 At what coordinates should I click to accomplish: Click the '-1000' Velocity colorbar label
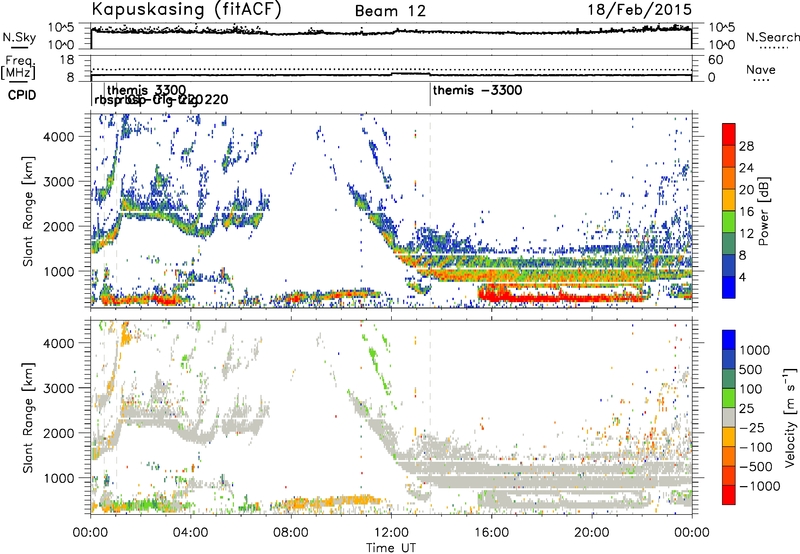(760, 486)
